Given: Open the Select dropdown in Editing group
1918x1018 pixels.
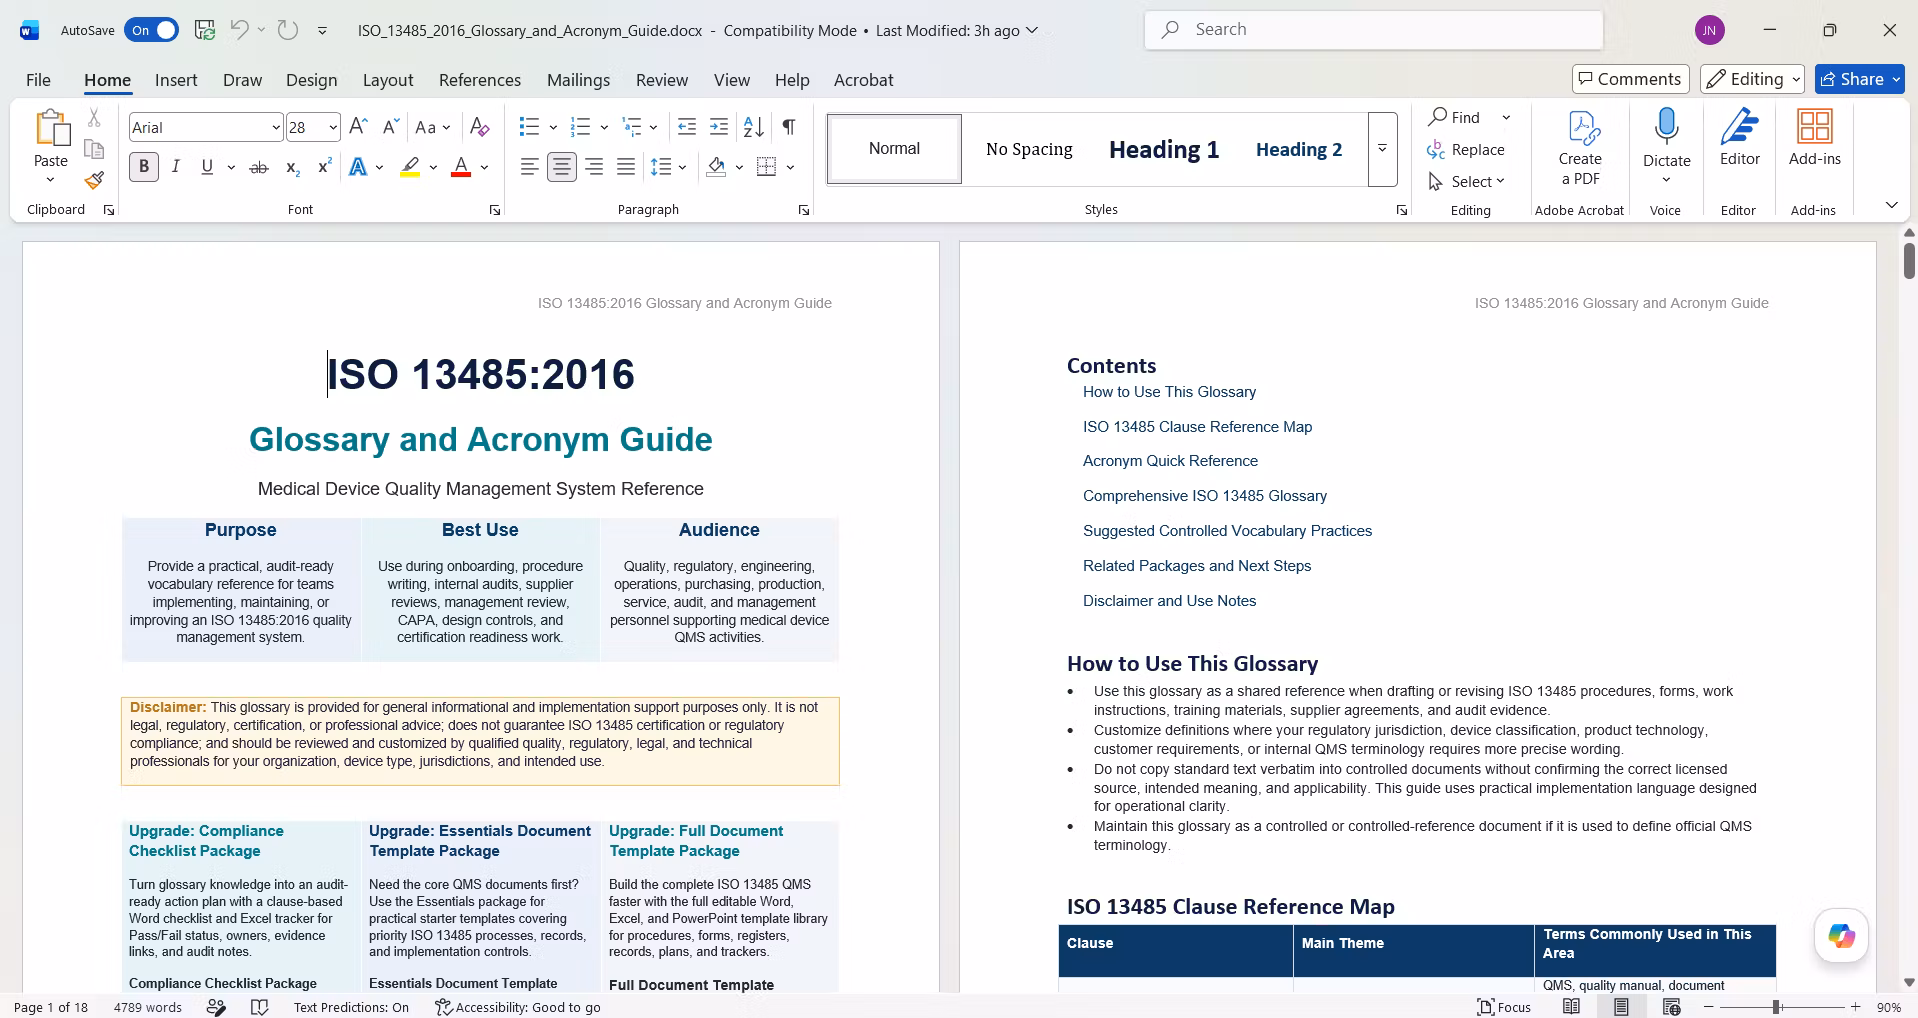Looking at the screenshot, I should click(1467, 181).
